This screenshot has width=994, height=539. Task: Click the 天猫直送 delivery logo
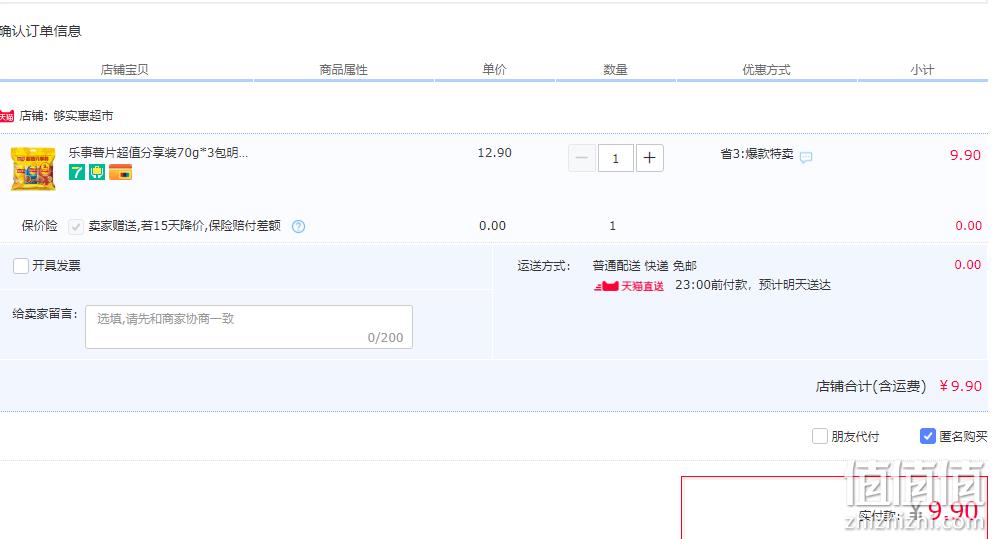629,286
